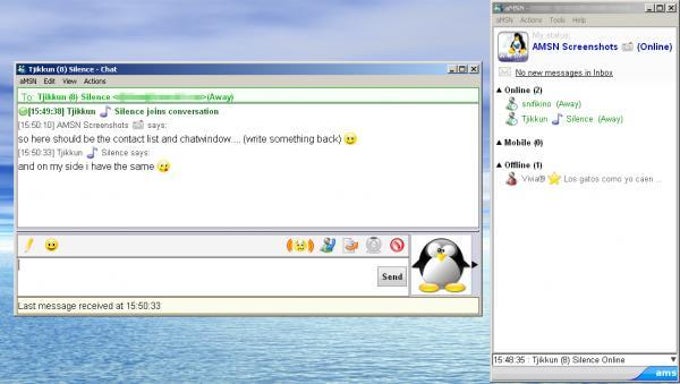The height and width of the screenshot is (384, 680).
Task: Collapse the Mobile (0) group
Action: point(499,142)
